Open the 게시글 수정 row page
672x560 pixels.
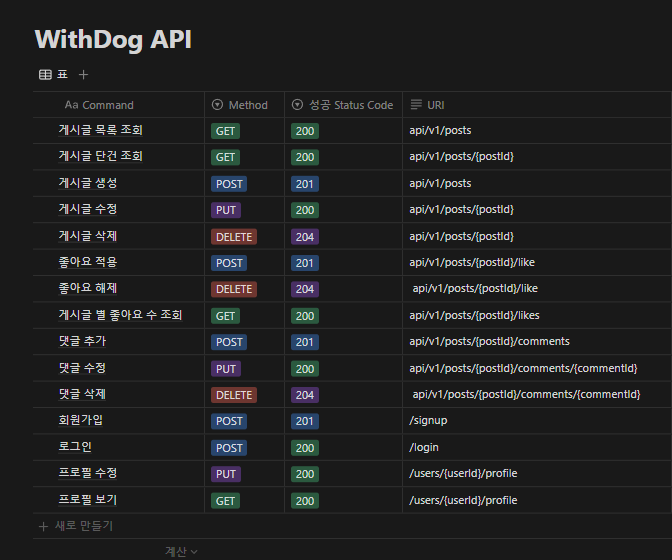87,209
